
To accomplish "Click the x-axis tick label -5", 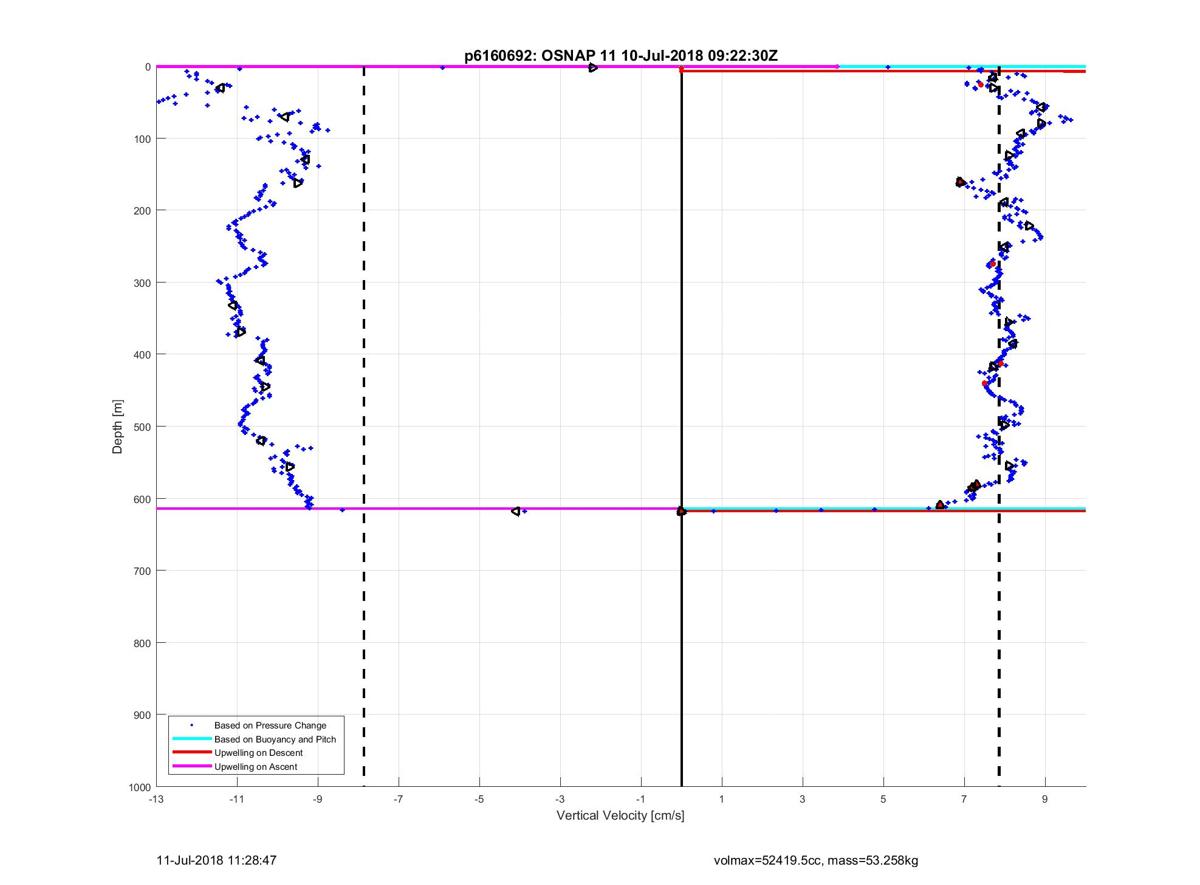I will click(x=479, y=800).
